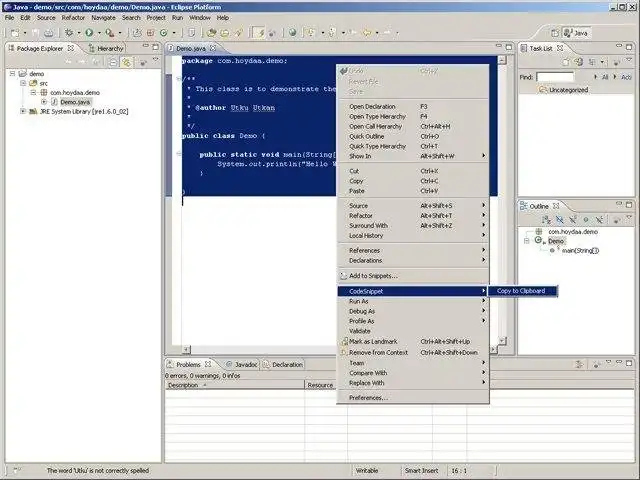Click the Open Perspective icon
Screen dimensions: 640x480
pos(555,33)
